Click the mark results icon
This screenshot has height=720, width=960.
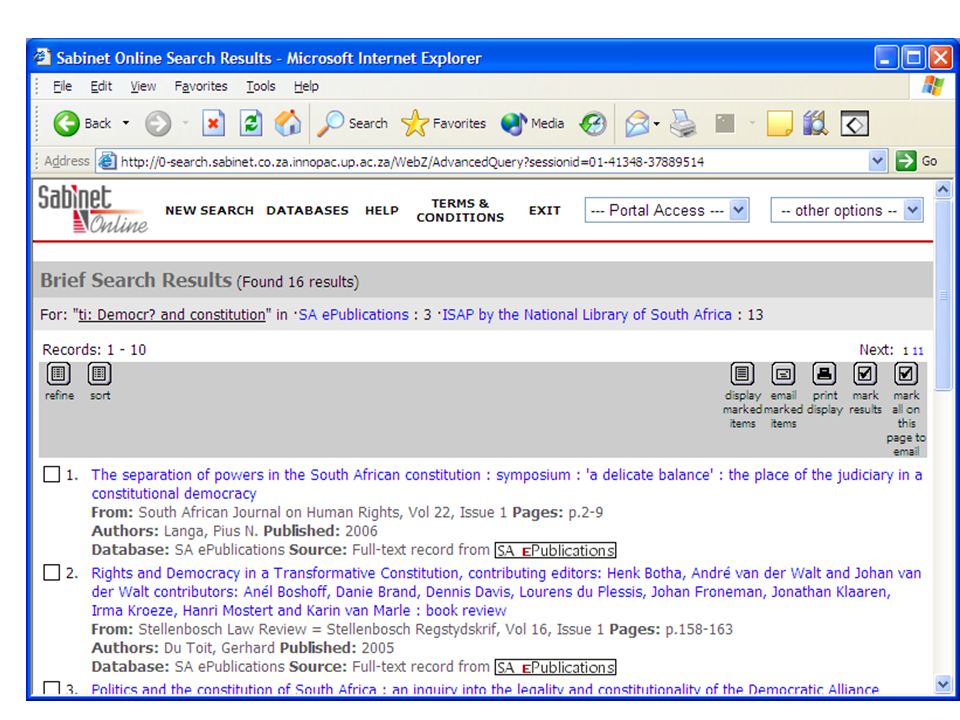pos(865,373)
